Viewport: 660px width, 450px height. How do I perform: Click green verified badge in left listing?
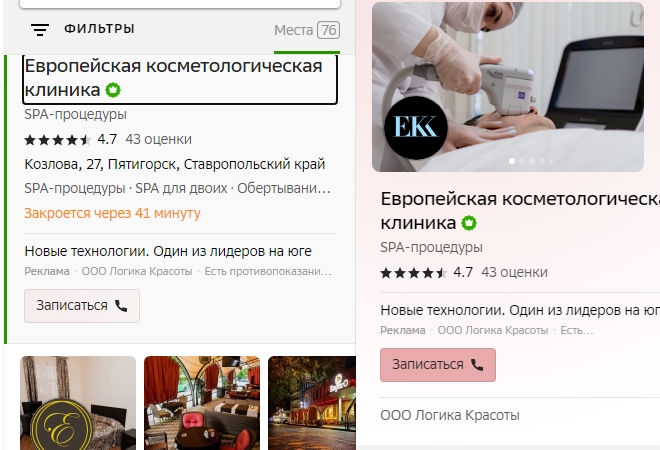pyautogui.click(x=113, y=90)
